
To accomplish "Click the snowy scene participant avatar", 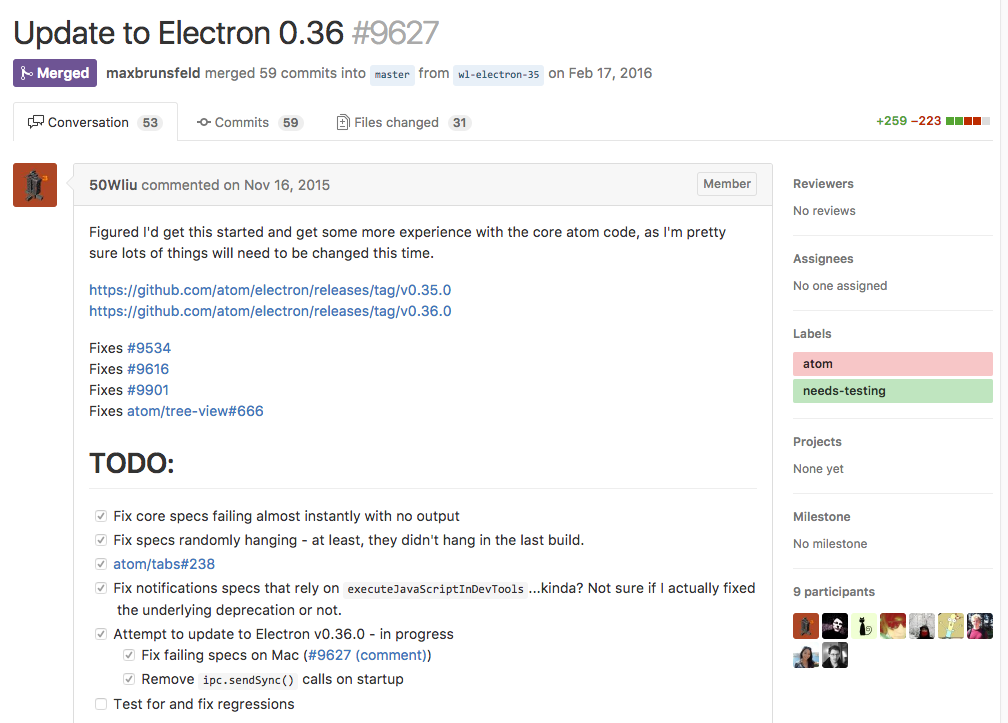I will tap(922, 626).
